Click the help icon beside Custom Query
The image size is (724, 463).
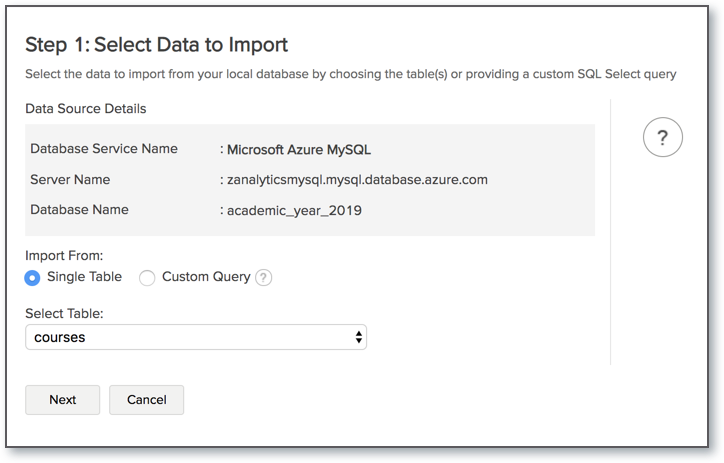pyautogui.click(x=264, y=278)
